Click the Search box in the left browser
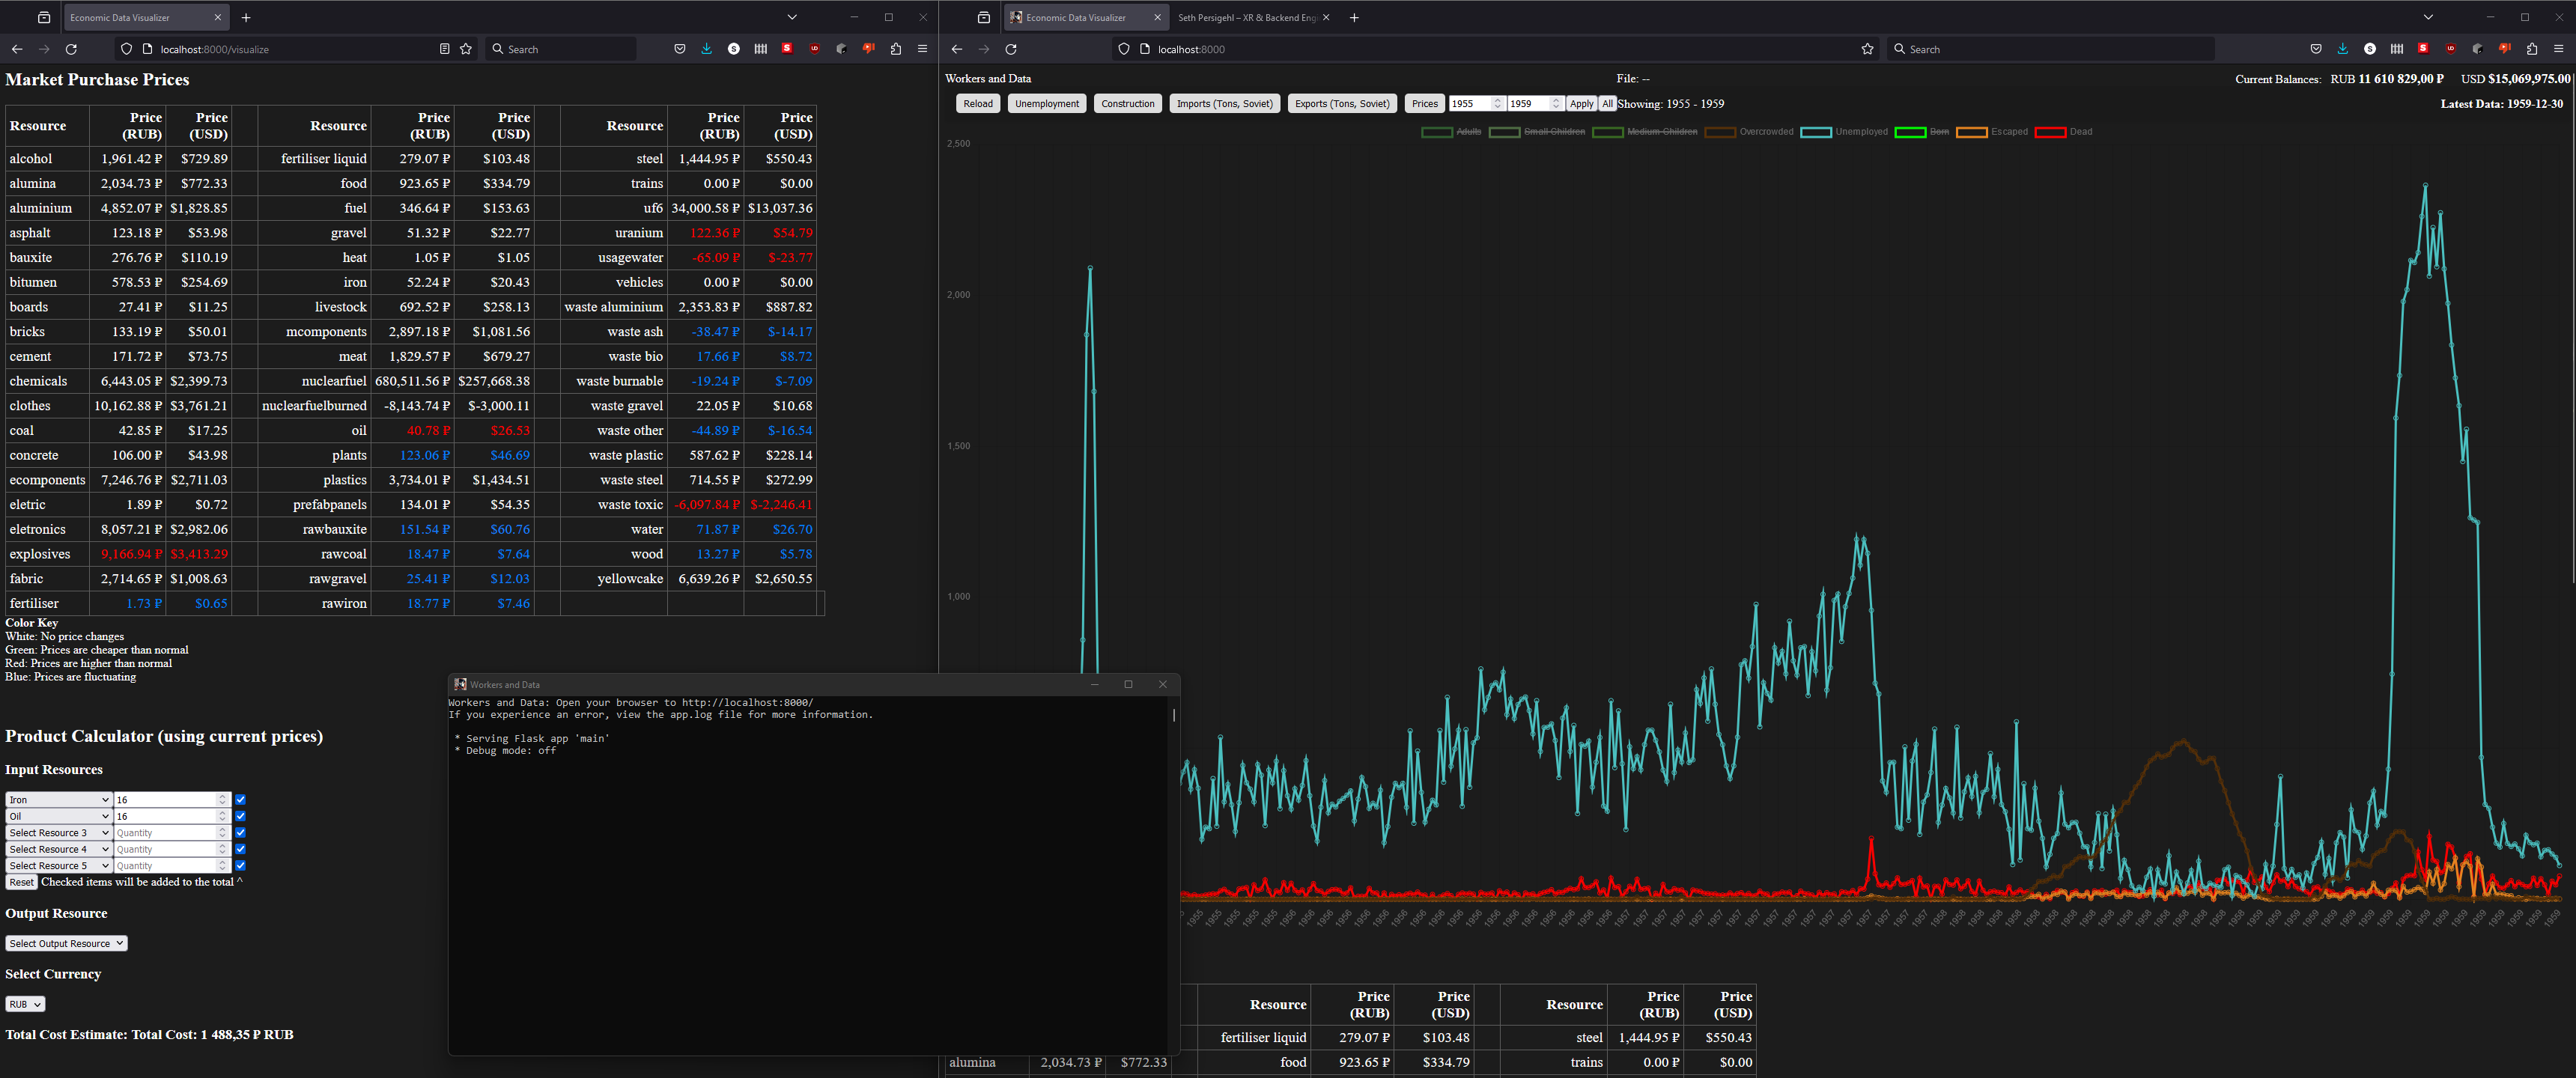 pos(561,49)
